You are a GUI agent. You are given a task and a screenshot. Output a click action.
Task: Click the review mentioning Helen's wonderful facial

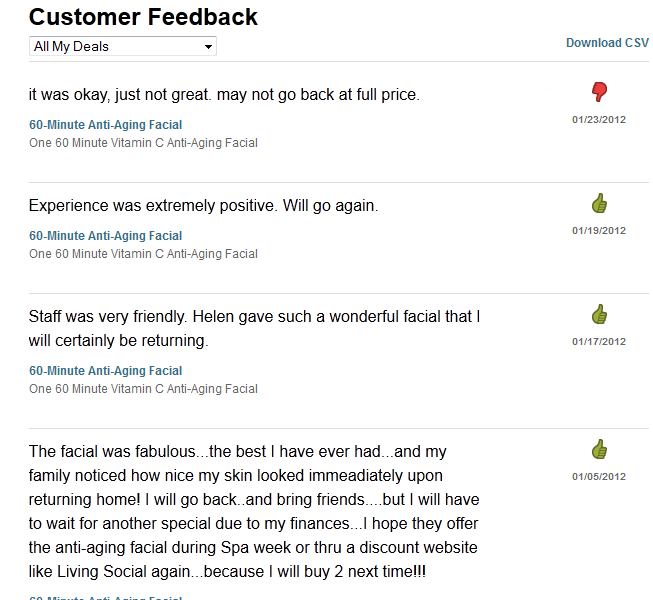[254, 328]
